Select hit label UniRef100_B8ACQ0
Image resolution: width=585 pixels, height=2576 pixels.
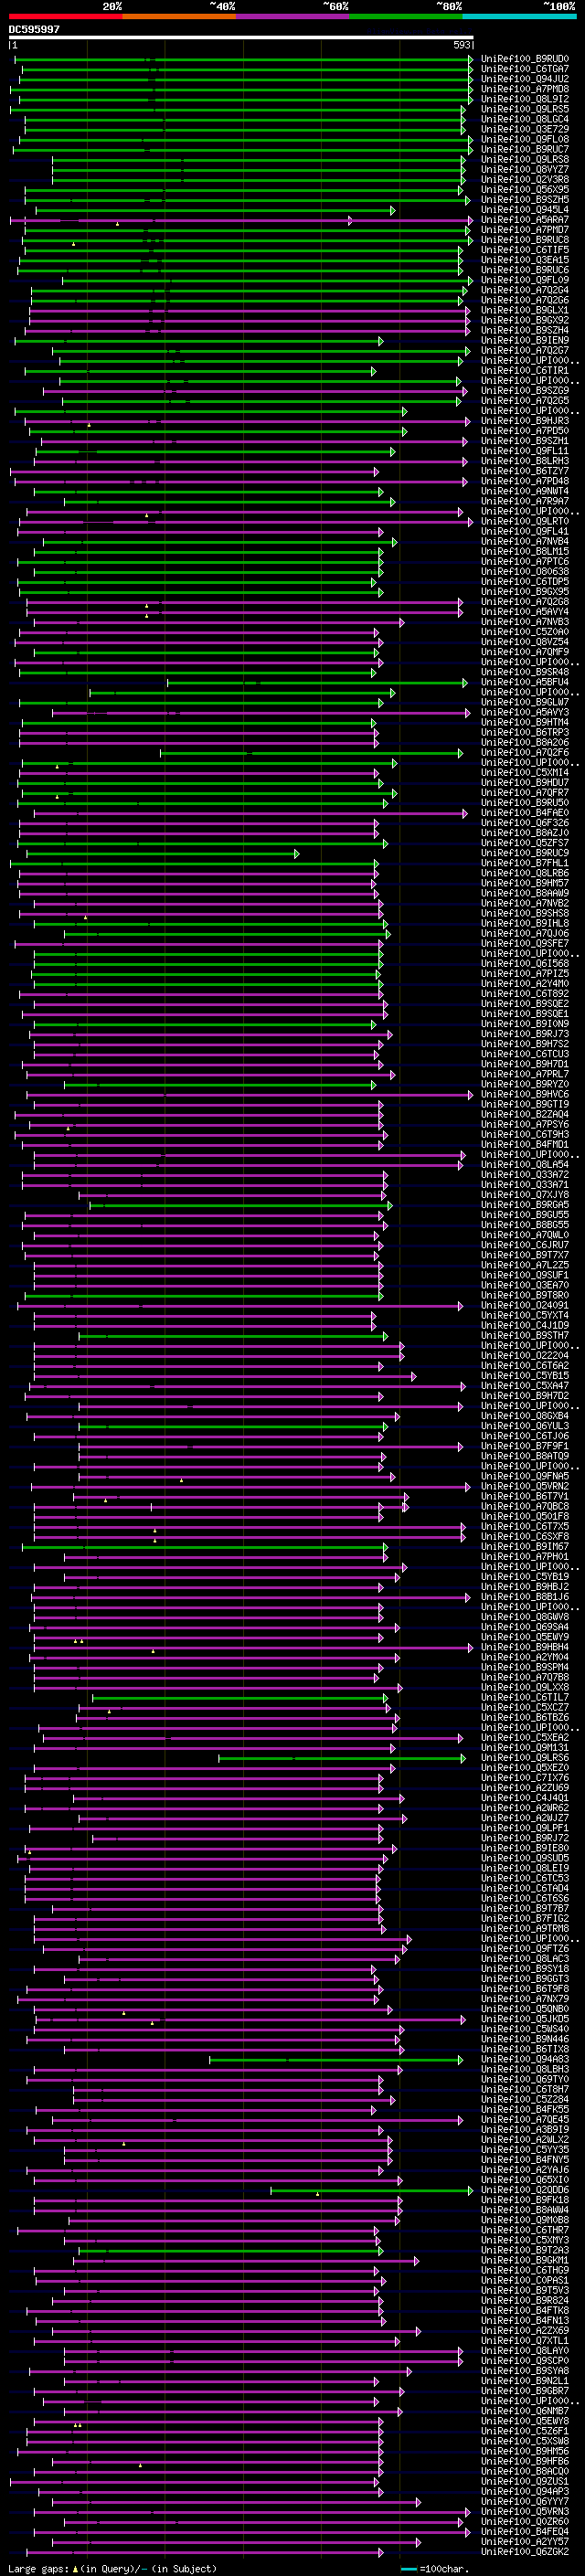525,2471
